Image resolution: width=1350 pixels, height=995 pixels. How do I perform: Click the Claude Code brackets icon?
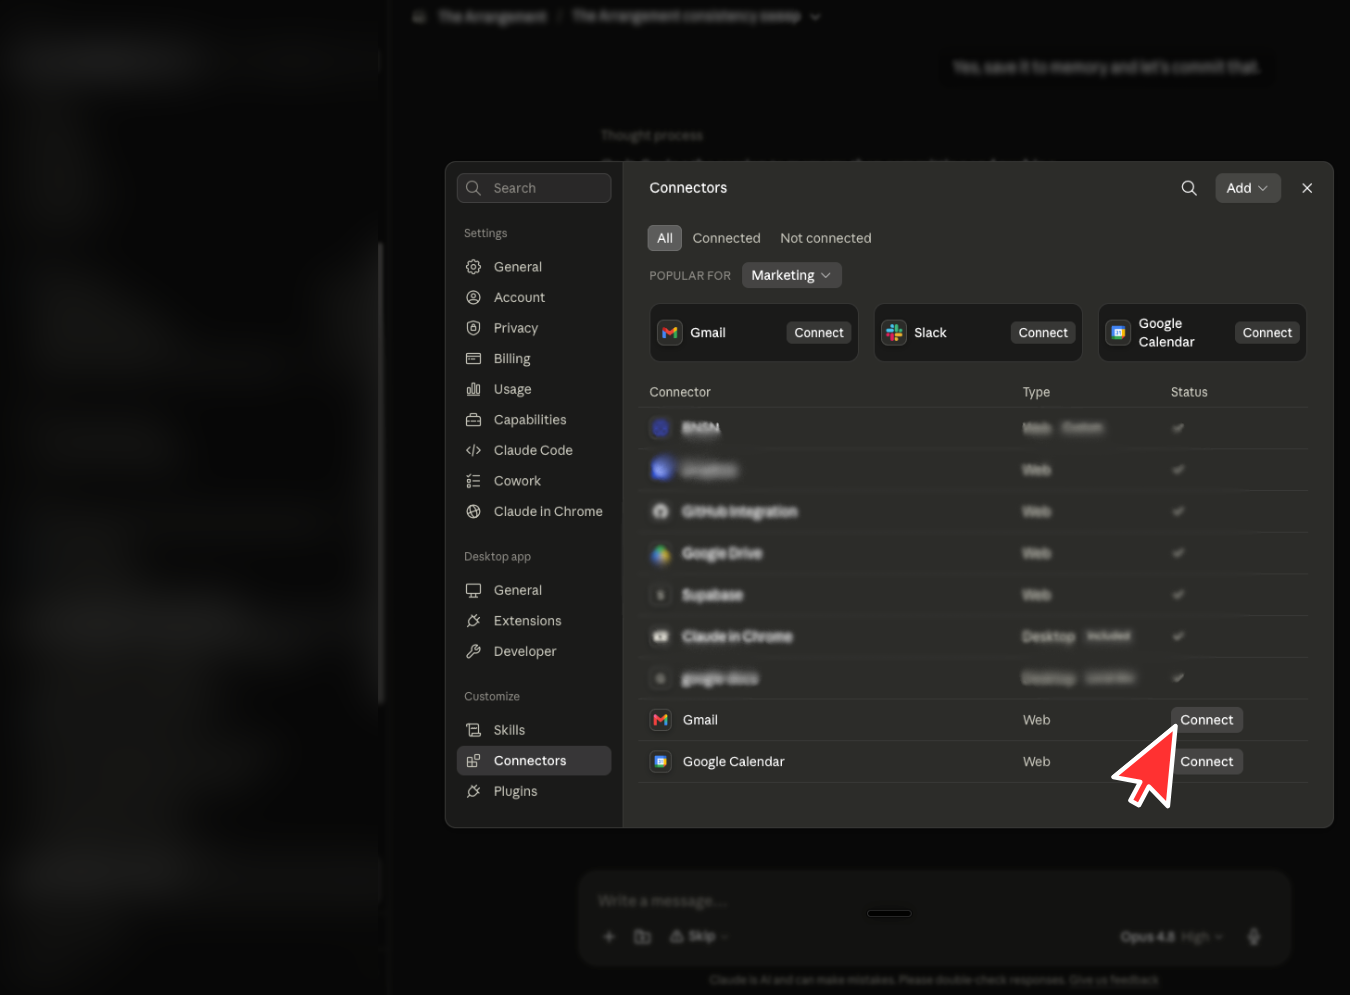(474, 450)
